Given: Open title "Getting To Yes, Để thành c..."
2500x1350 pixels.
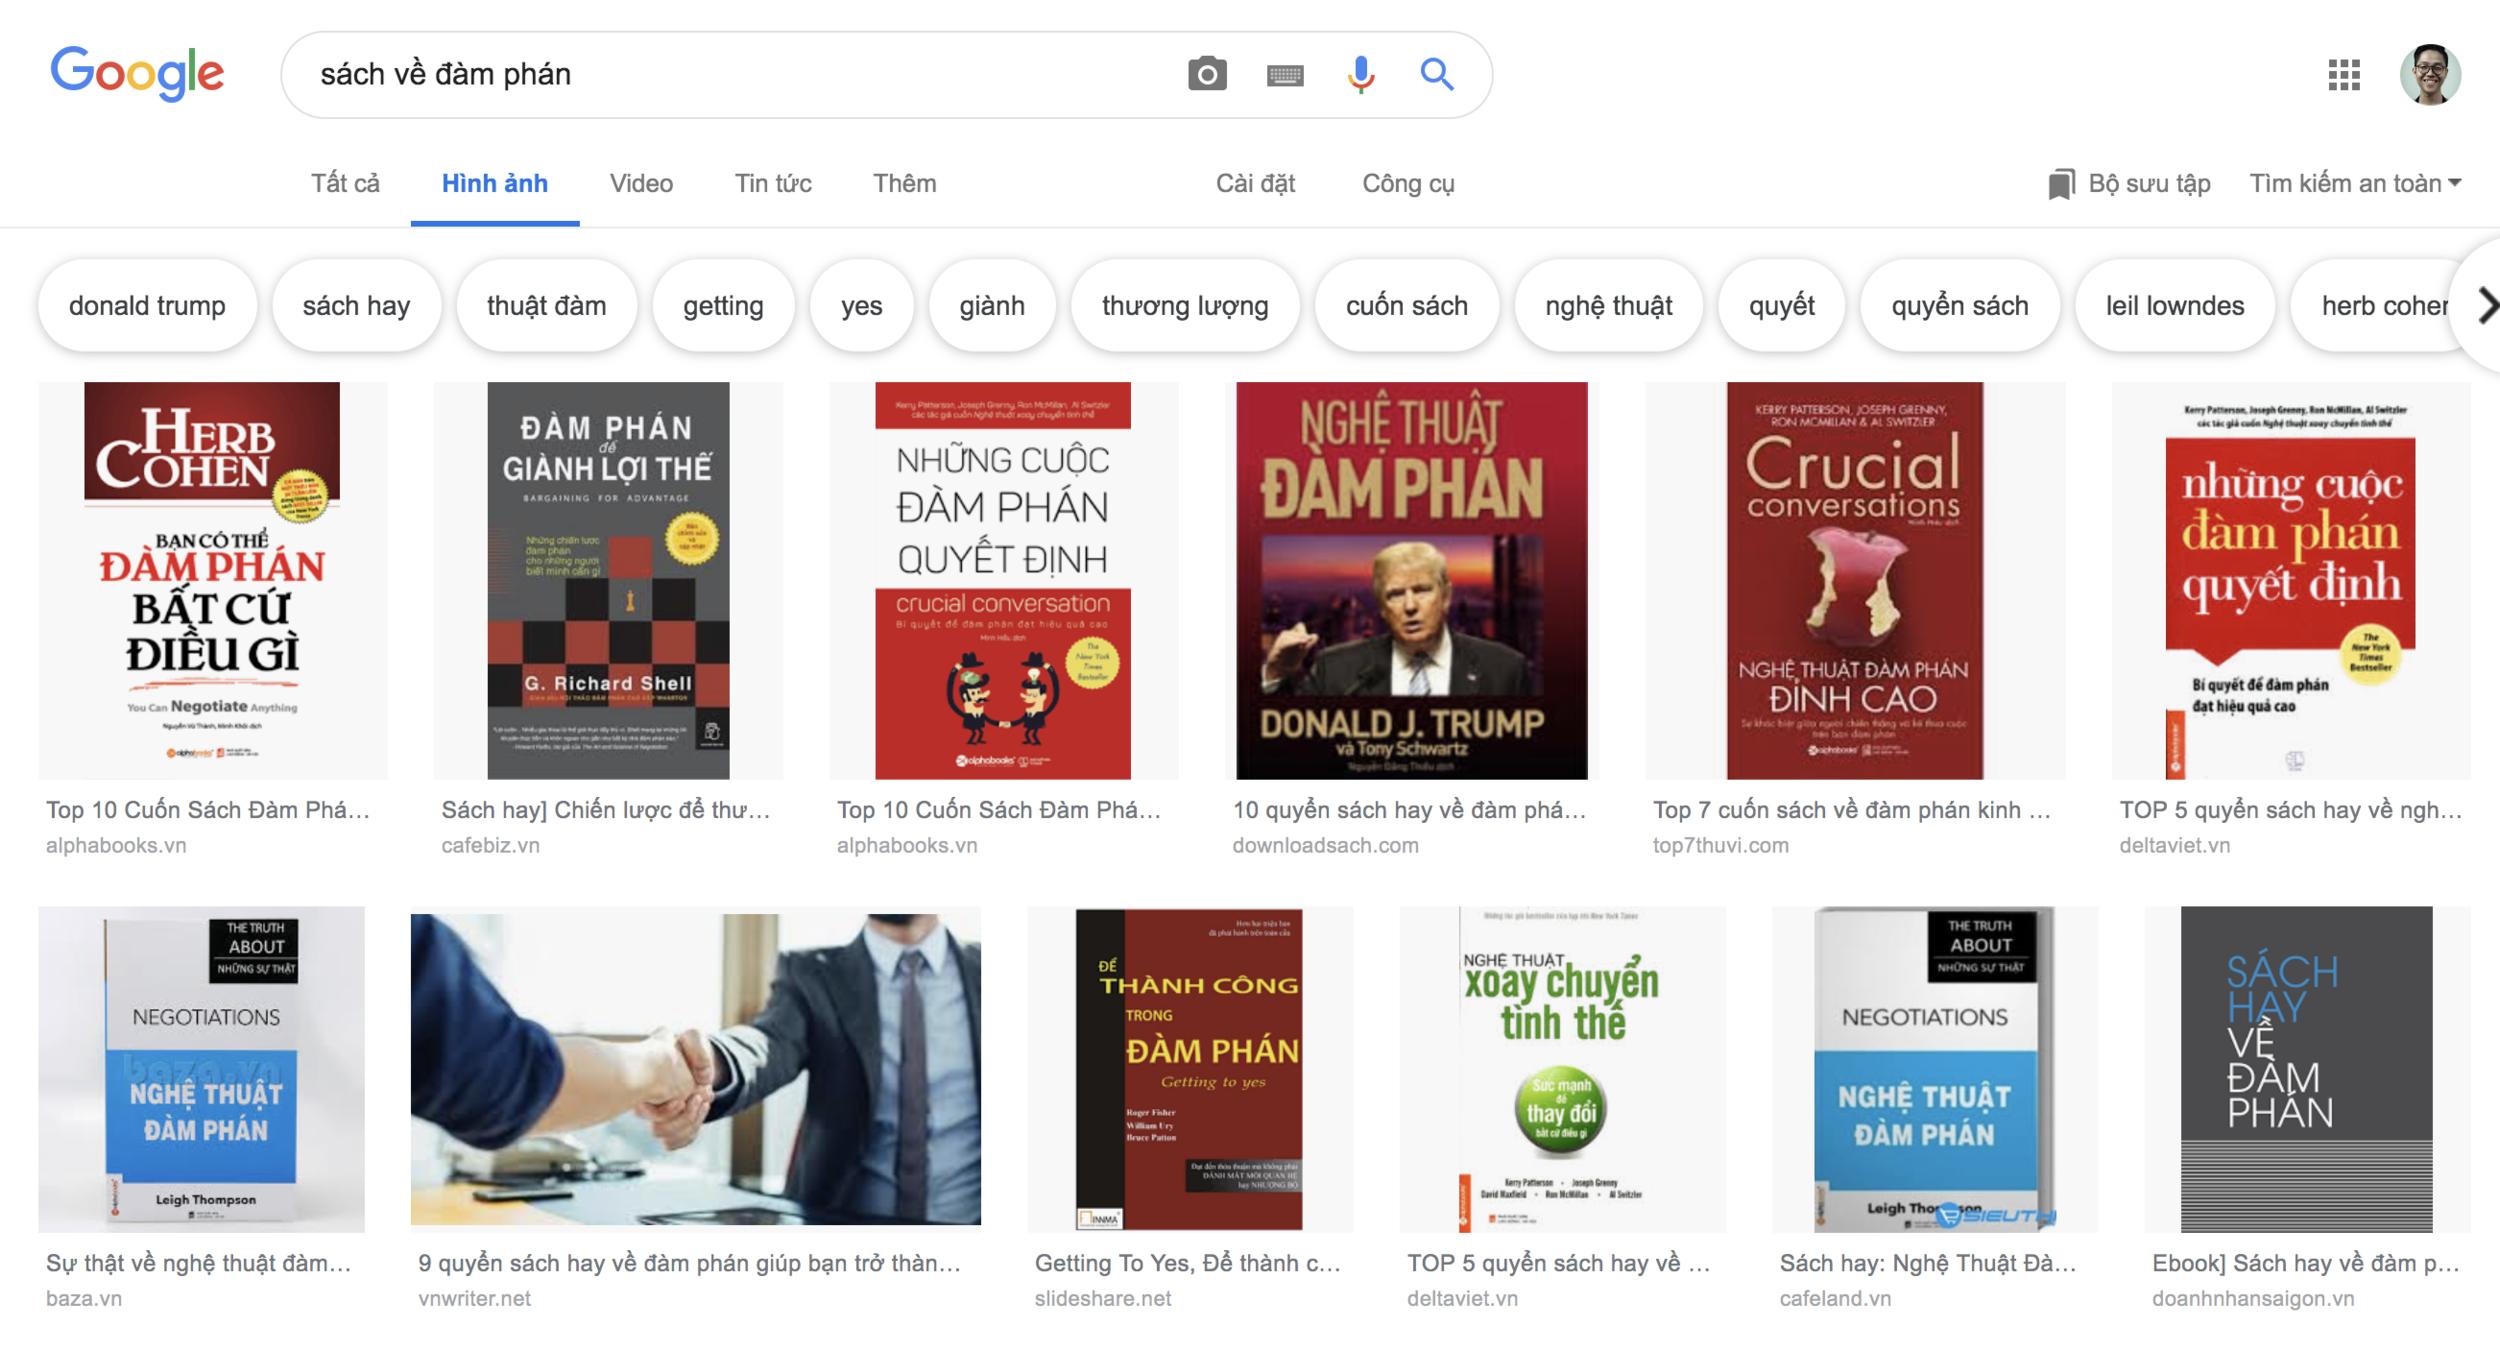Looking at the screenshot, I should coord(1187,1264).
